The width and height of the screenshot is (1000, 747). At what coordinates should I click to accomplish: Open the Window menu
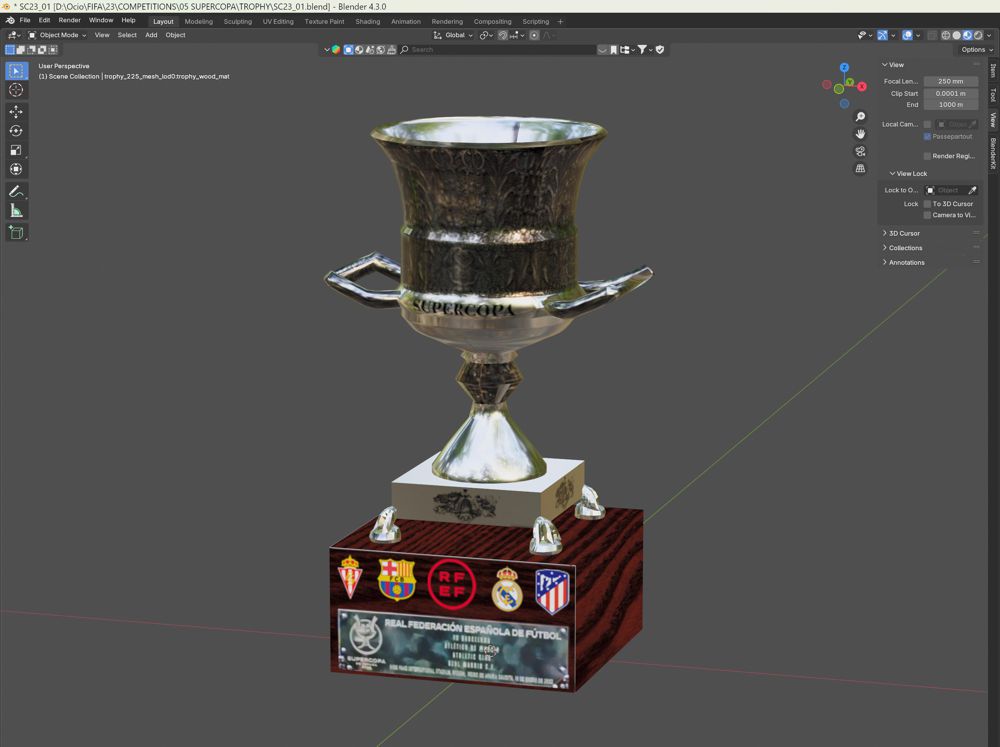(x=101, y=20)
